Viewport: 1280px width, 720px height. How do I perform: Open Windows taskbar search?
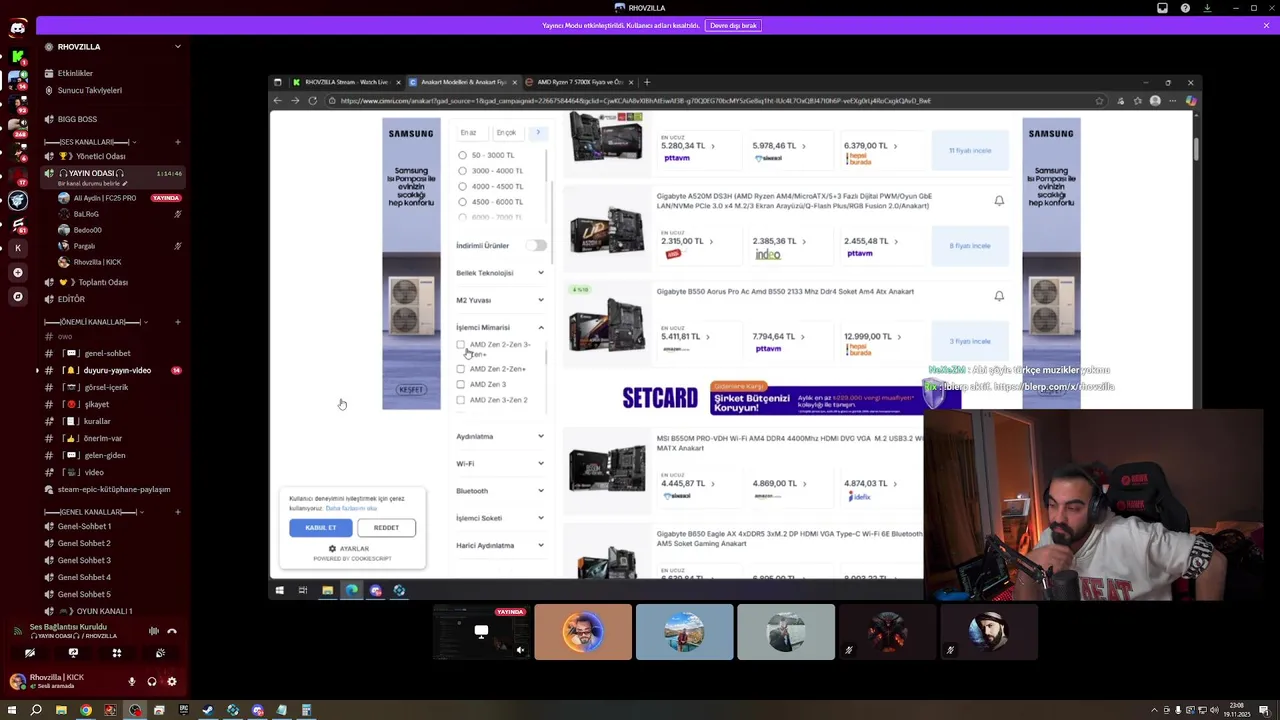pos(36,711)
